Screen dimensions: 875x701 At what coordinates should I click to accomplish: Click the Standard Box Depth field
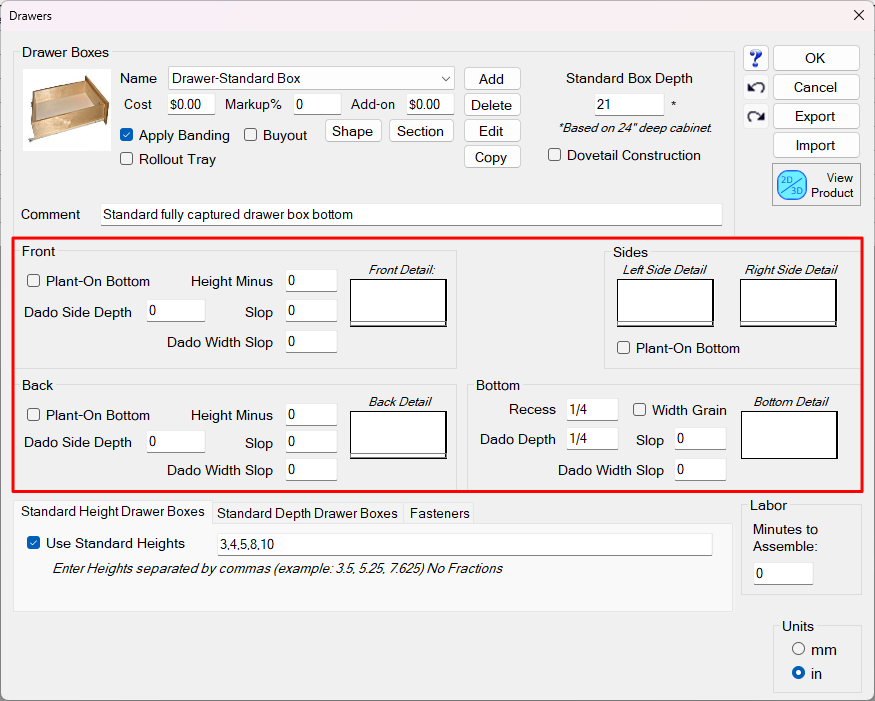point(629,105)
